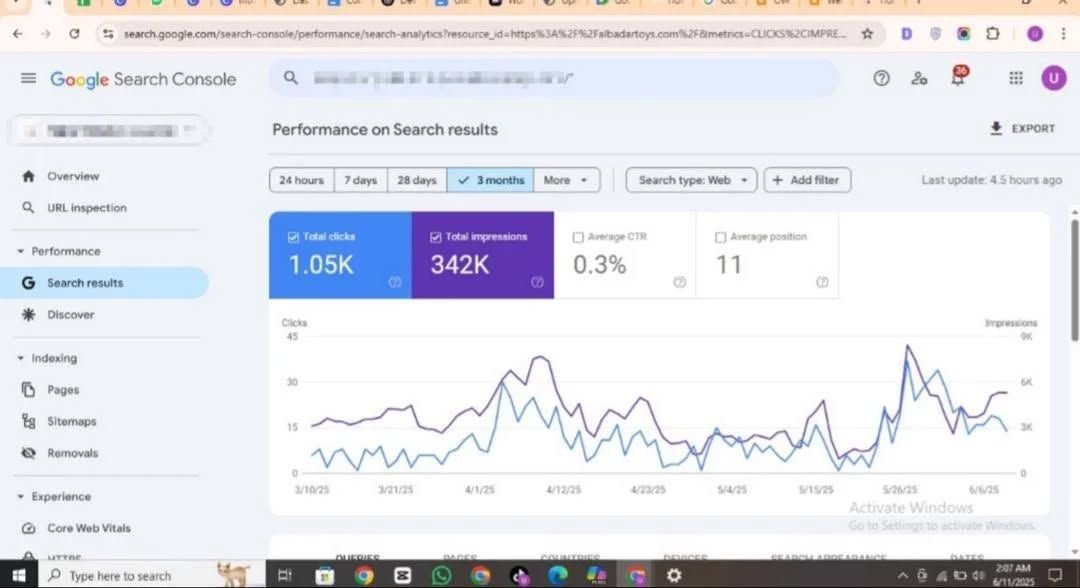Open the notifications bell icon
1080x588 pixels.
pyautogui.click(x=958, y=79)
